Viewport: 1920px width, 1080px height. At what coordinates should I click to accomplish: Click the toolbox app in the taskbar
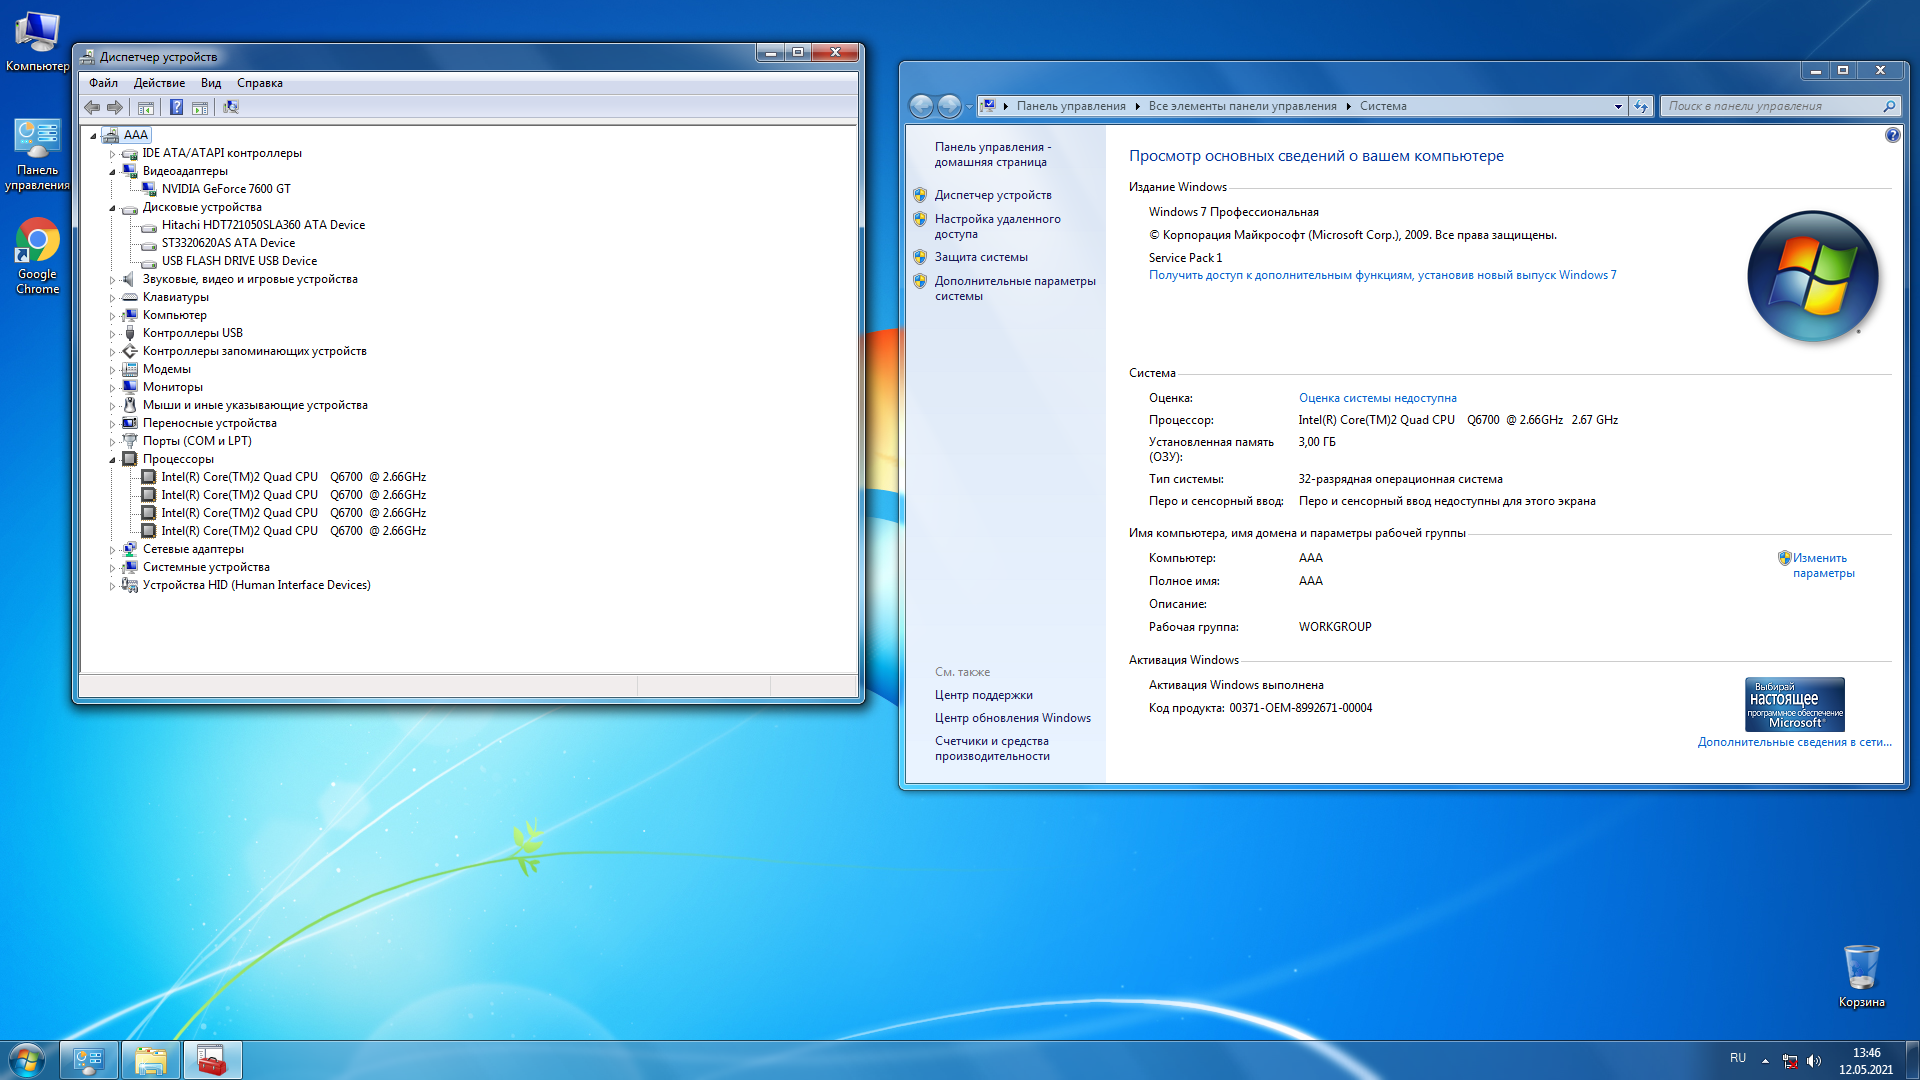pyautogui.click(x=211, y=1060)
